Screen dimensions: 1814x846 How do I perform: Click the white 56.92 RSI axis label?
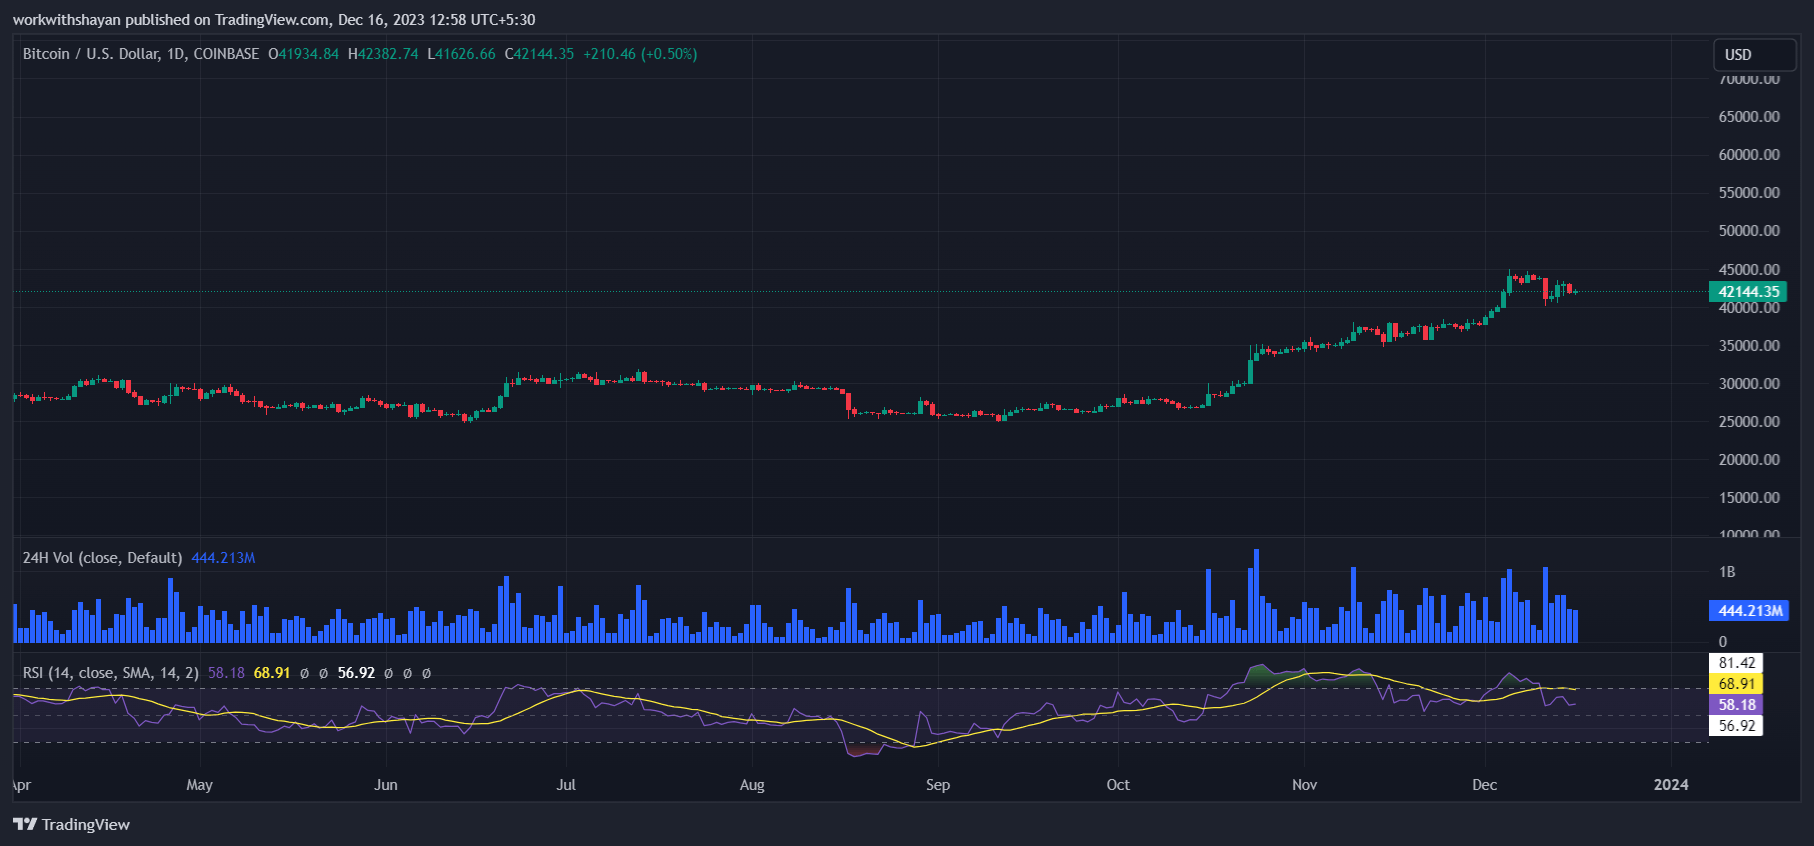click(1736, 726)
